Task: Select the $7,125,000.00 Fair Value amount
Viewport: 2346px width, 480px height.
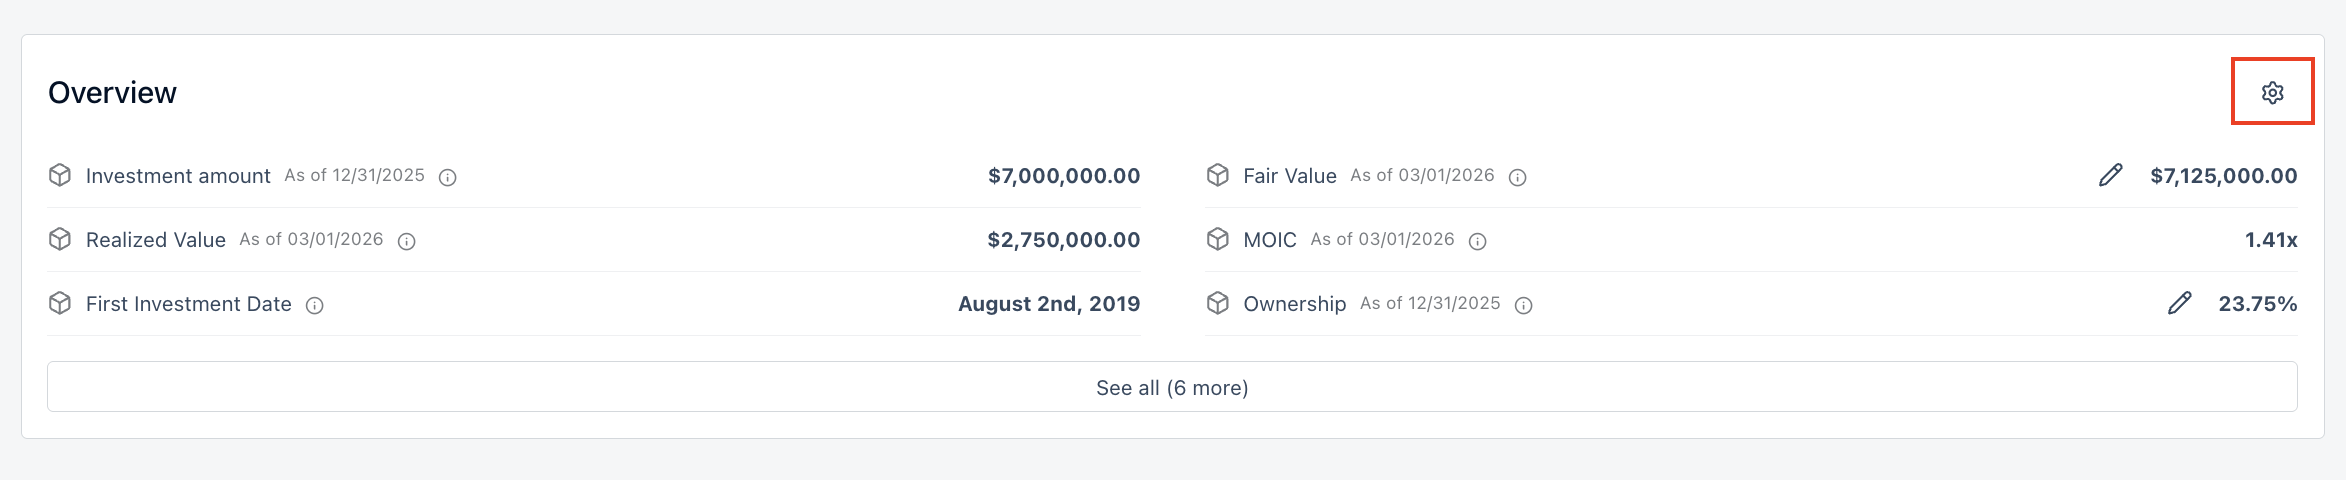Action: (x=2223, y=176)
